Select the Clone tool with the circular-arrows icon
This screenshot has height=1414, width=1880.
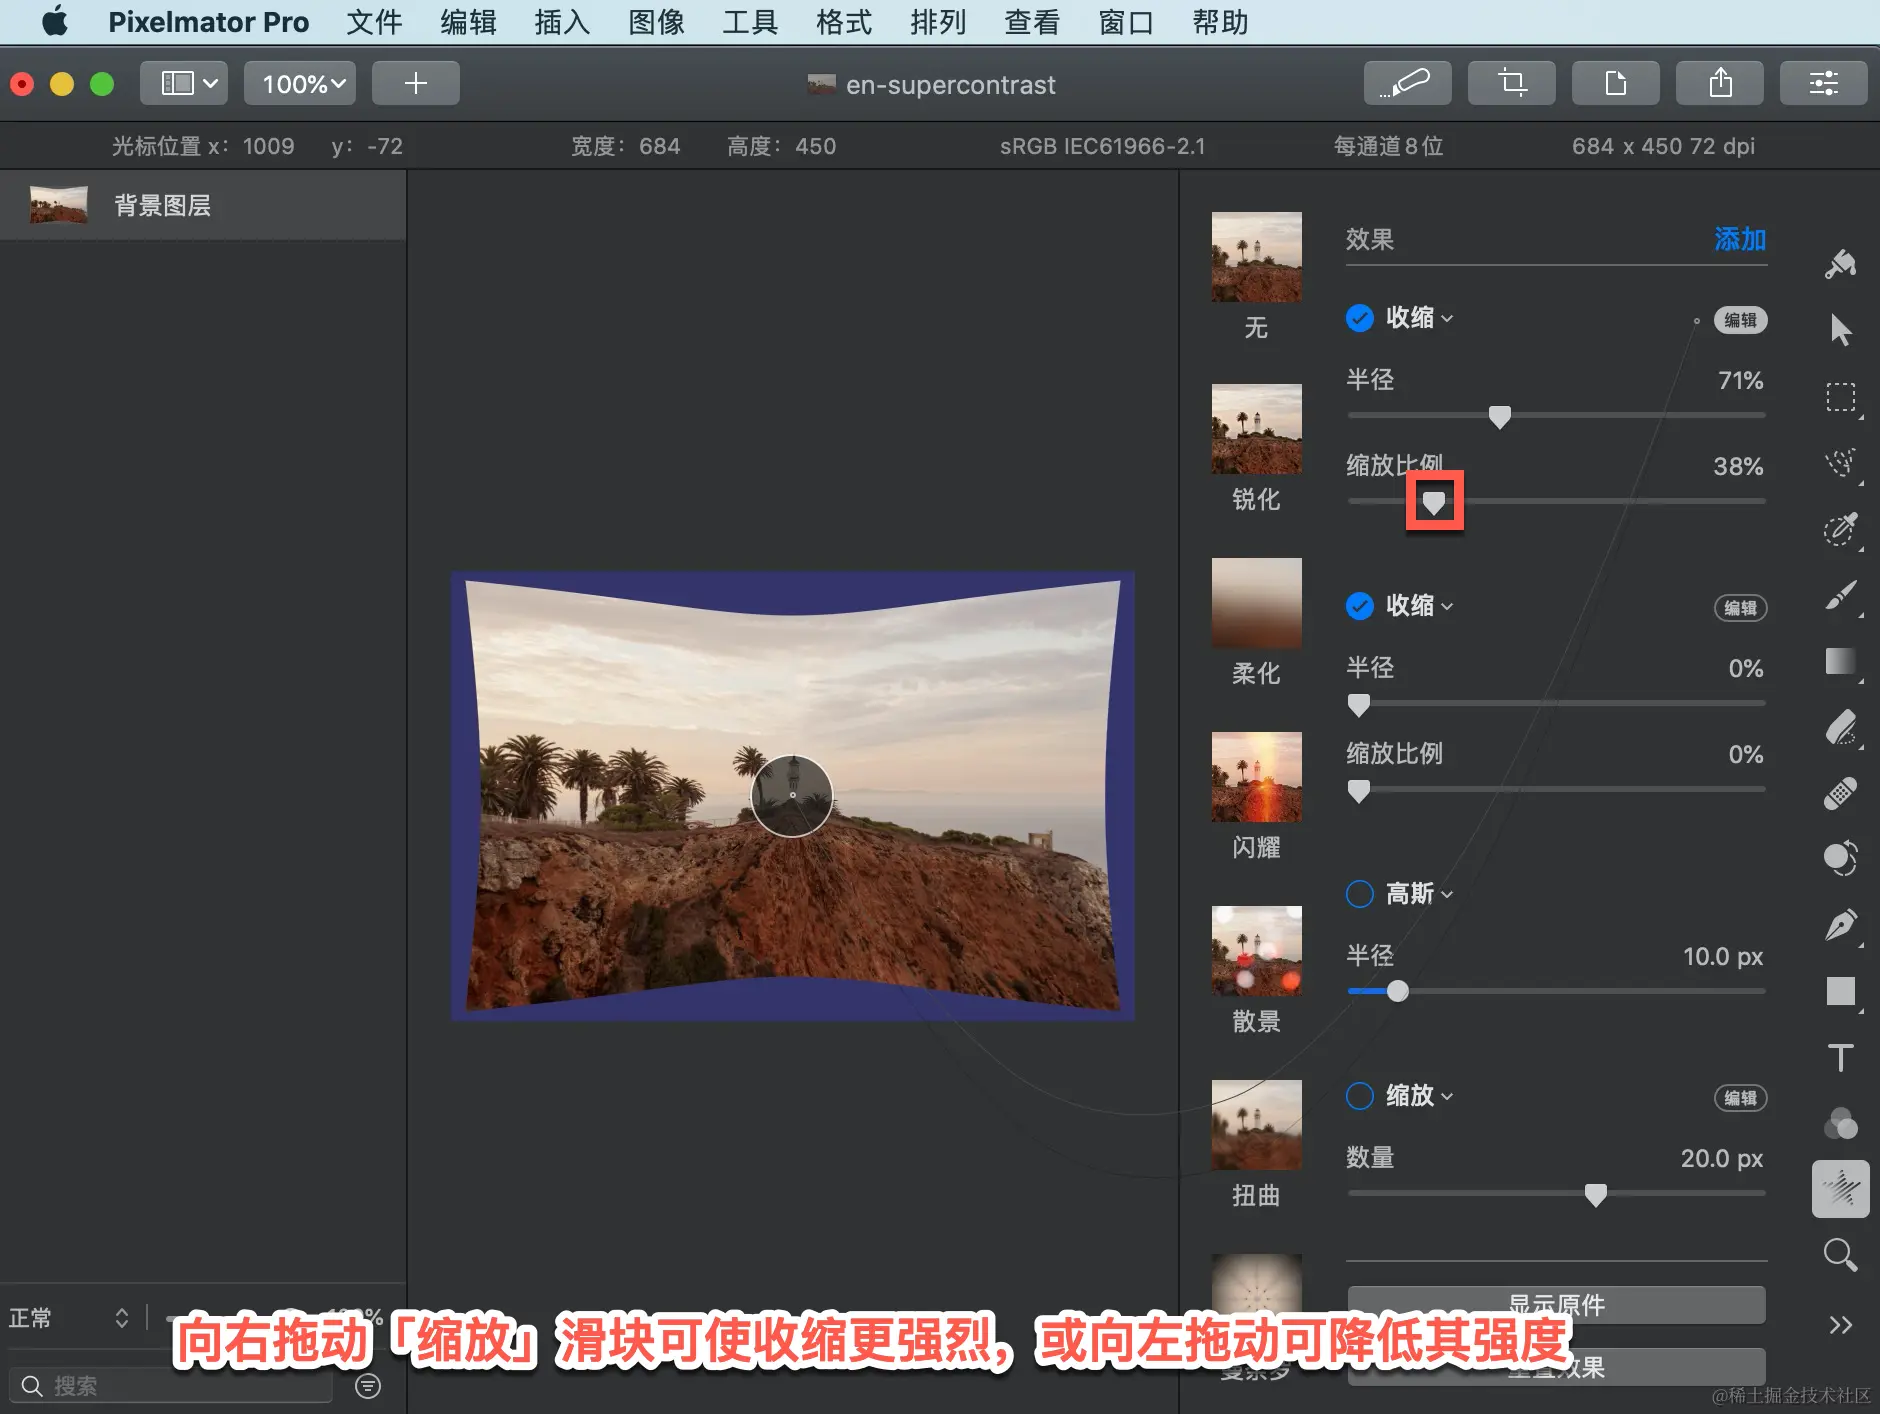click(x=1840, y=858)
